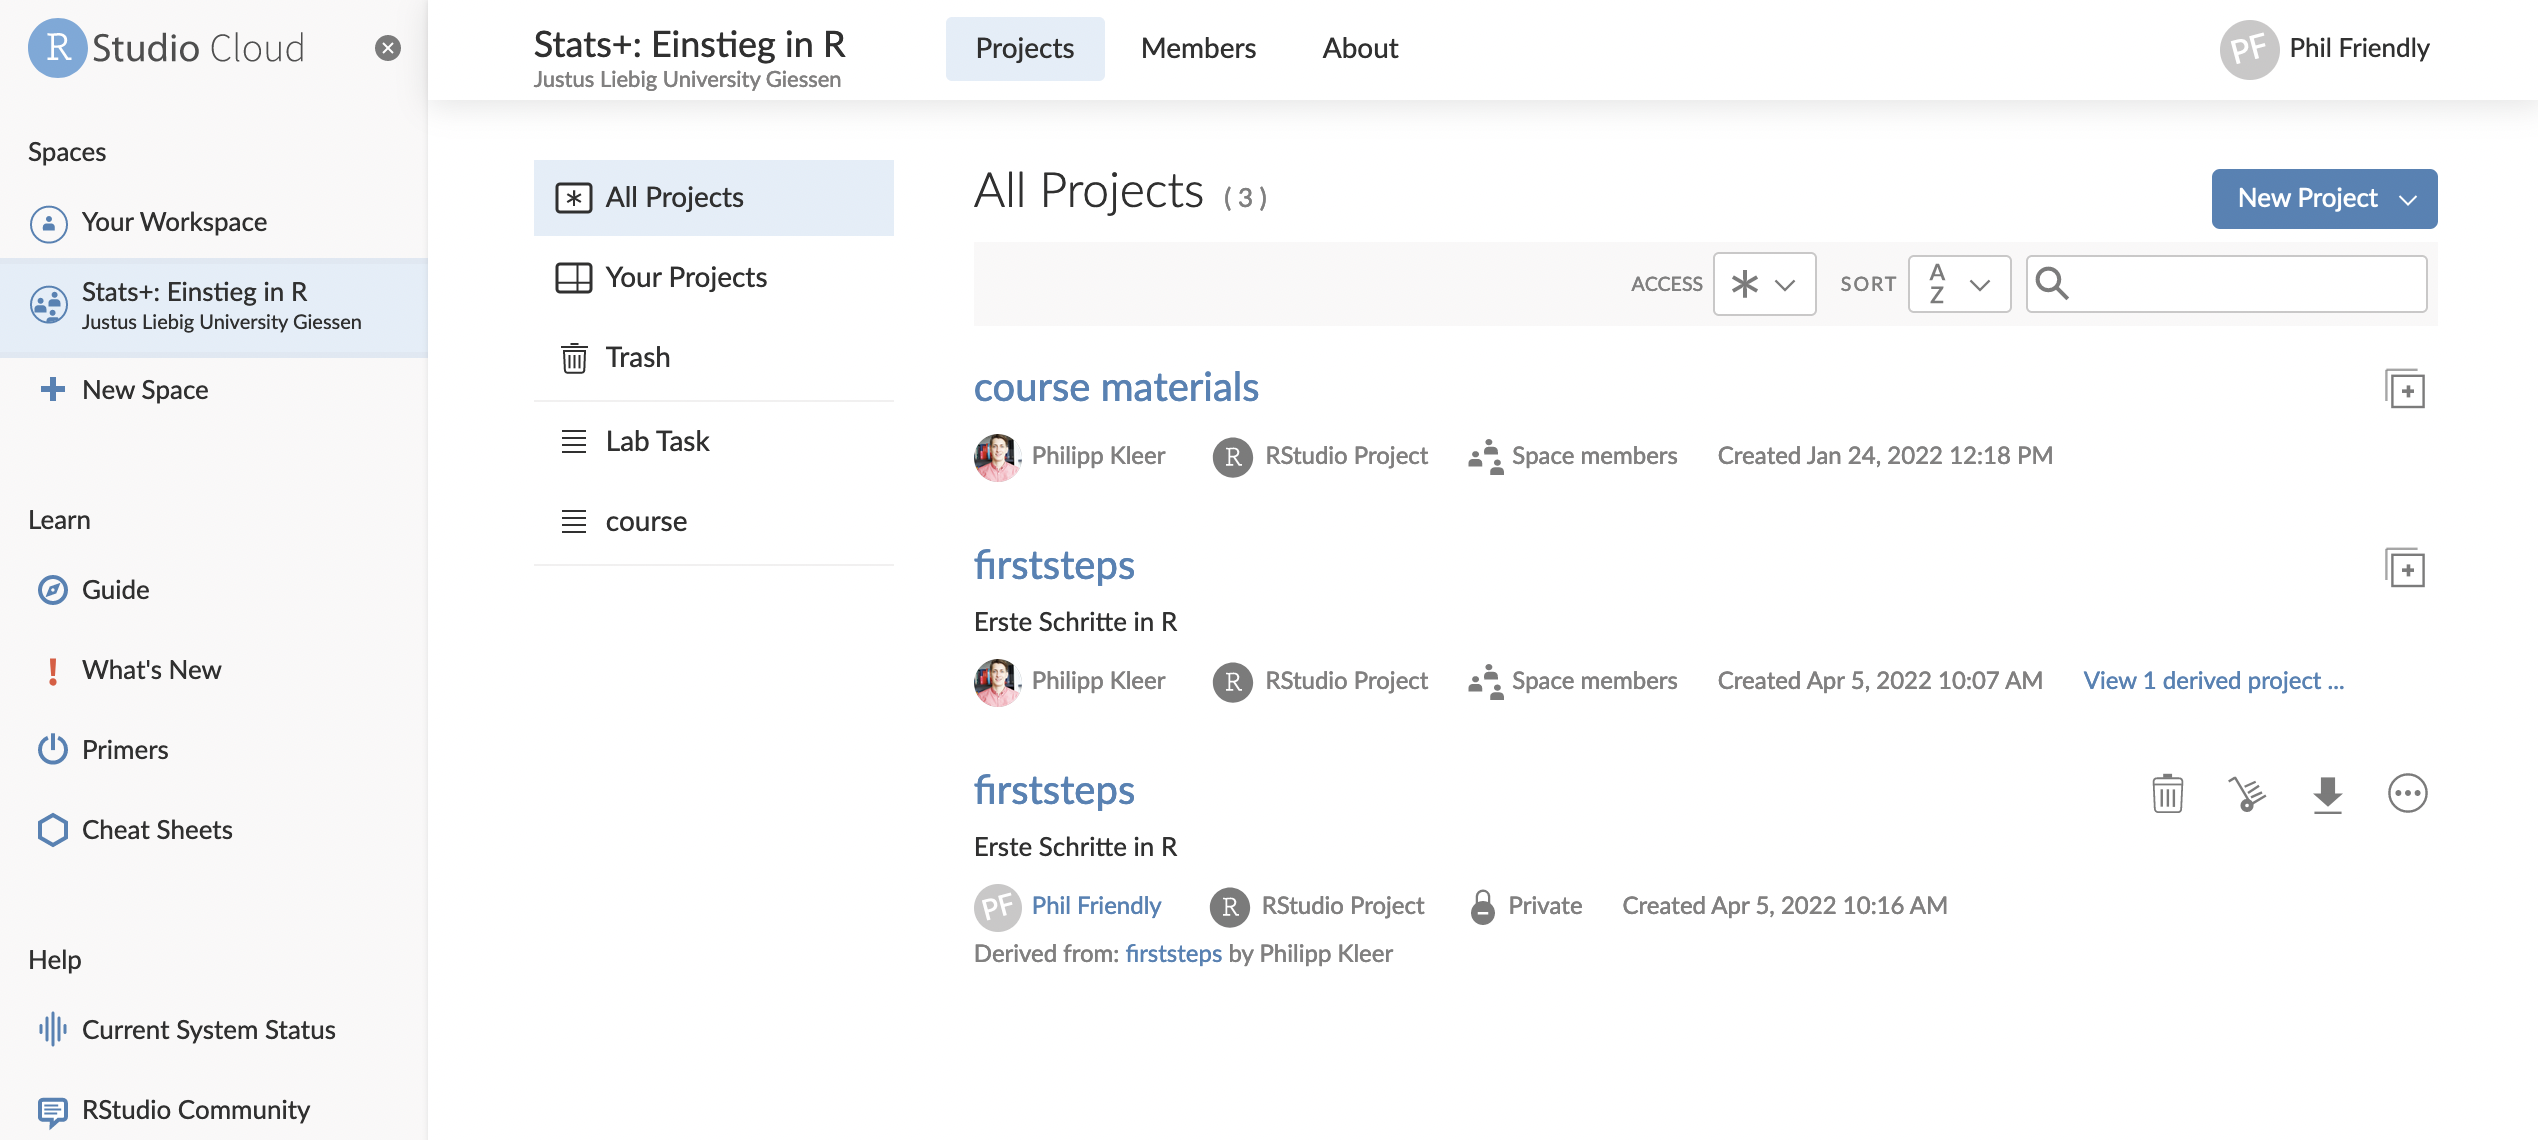Click the New Project button

2324,198
